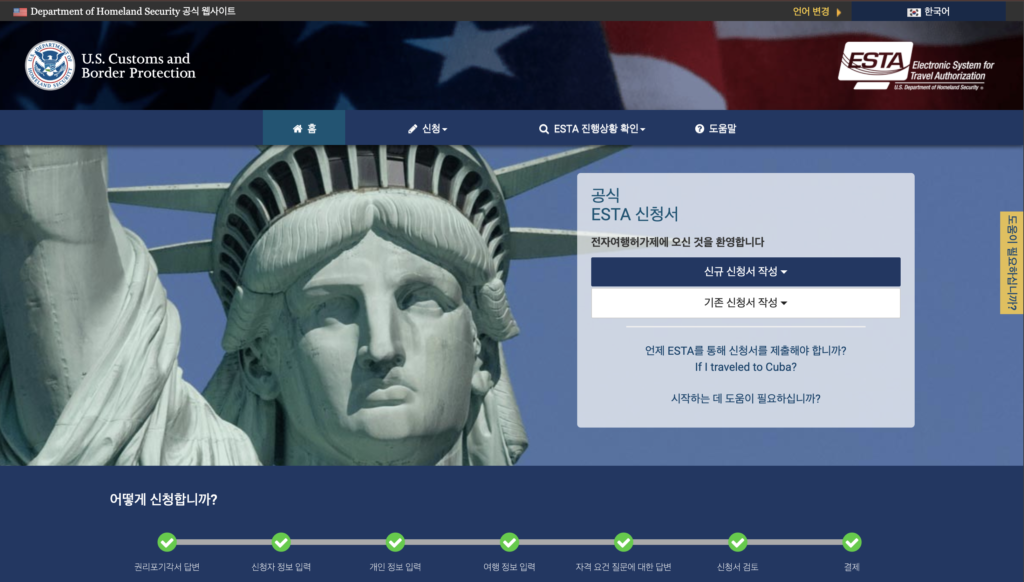Expand the 신규 신청서 작성 dropdown button
The image size is (1024, 582).
(x=745, y=272)
